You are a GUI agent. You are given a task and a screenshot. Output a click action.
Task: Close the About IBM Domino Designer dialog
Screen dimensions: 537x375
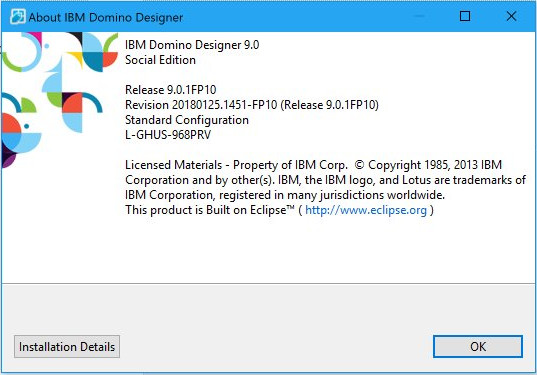511,16
